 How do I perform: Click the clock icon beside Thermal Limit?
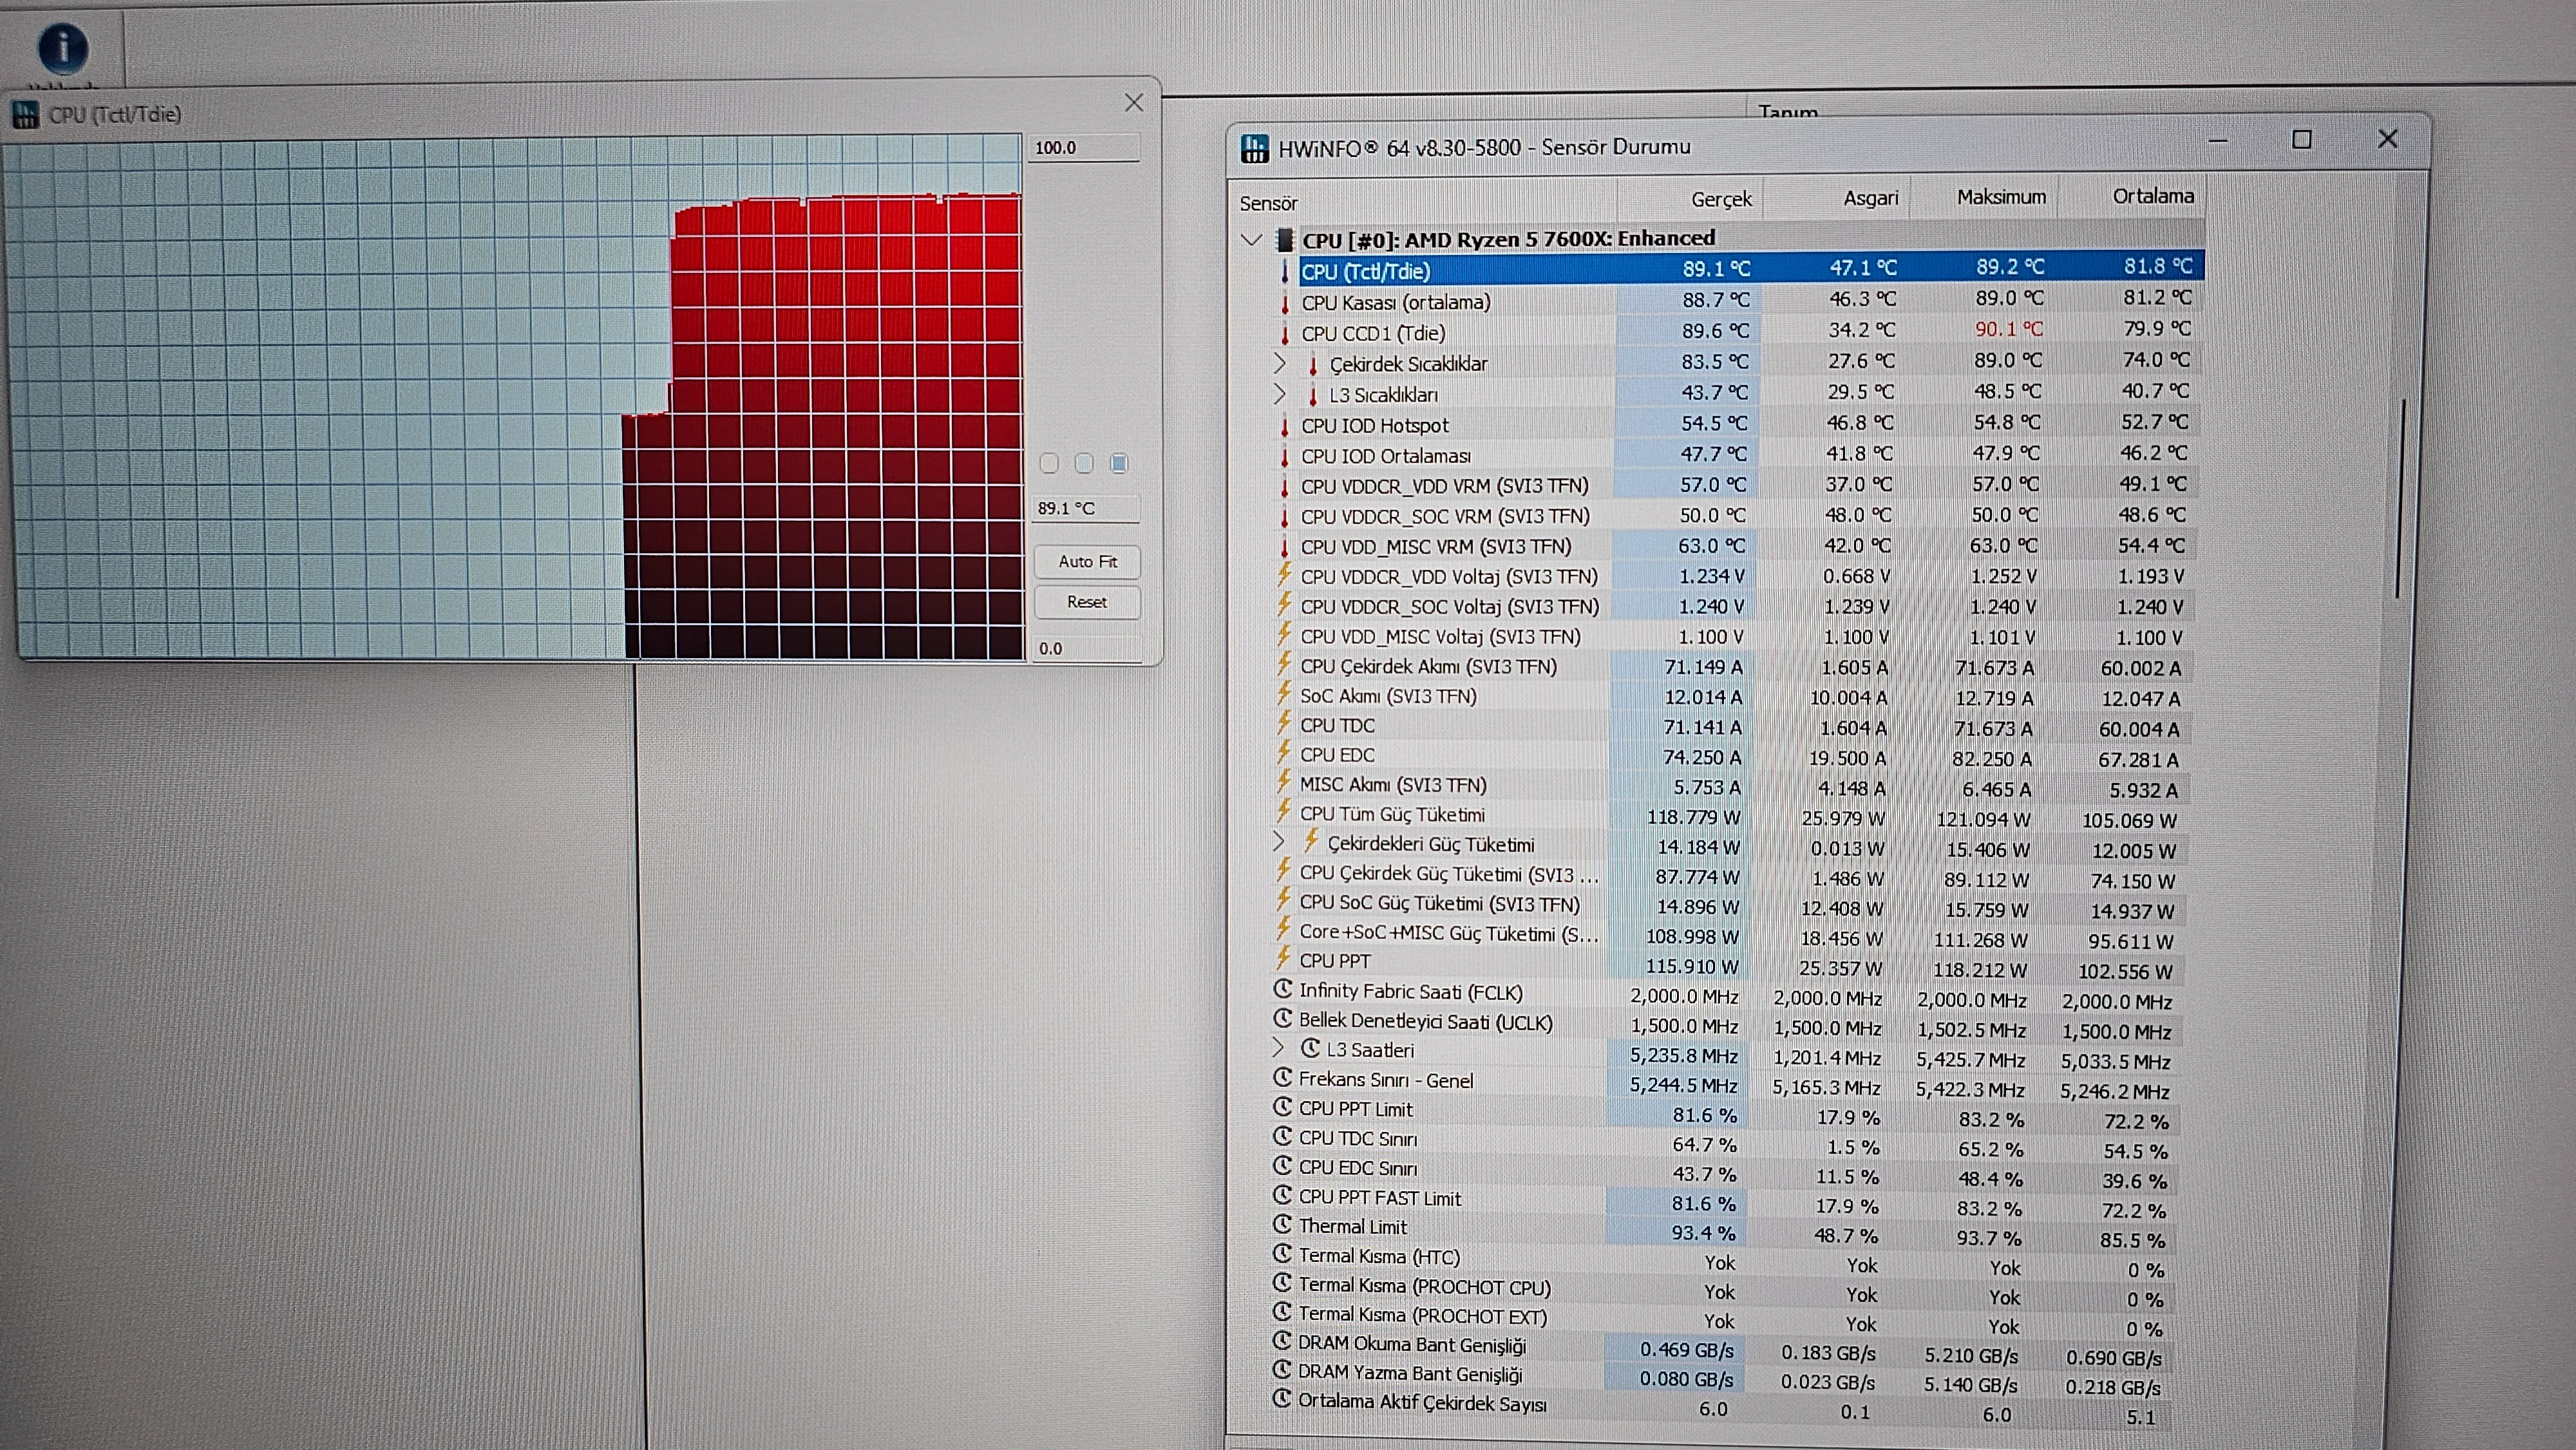point(1282,1225)
